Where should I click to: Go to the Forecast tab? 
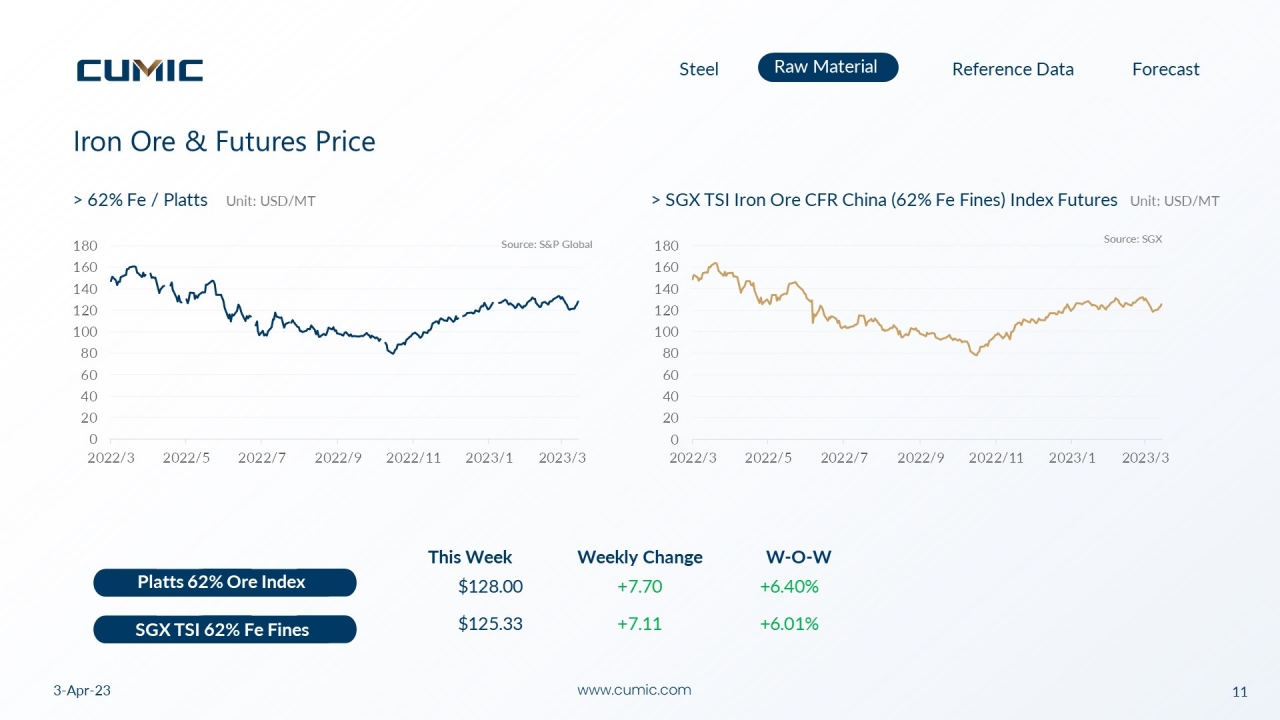pyautogui.click(x=1166, y=69)
